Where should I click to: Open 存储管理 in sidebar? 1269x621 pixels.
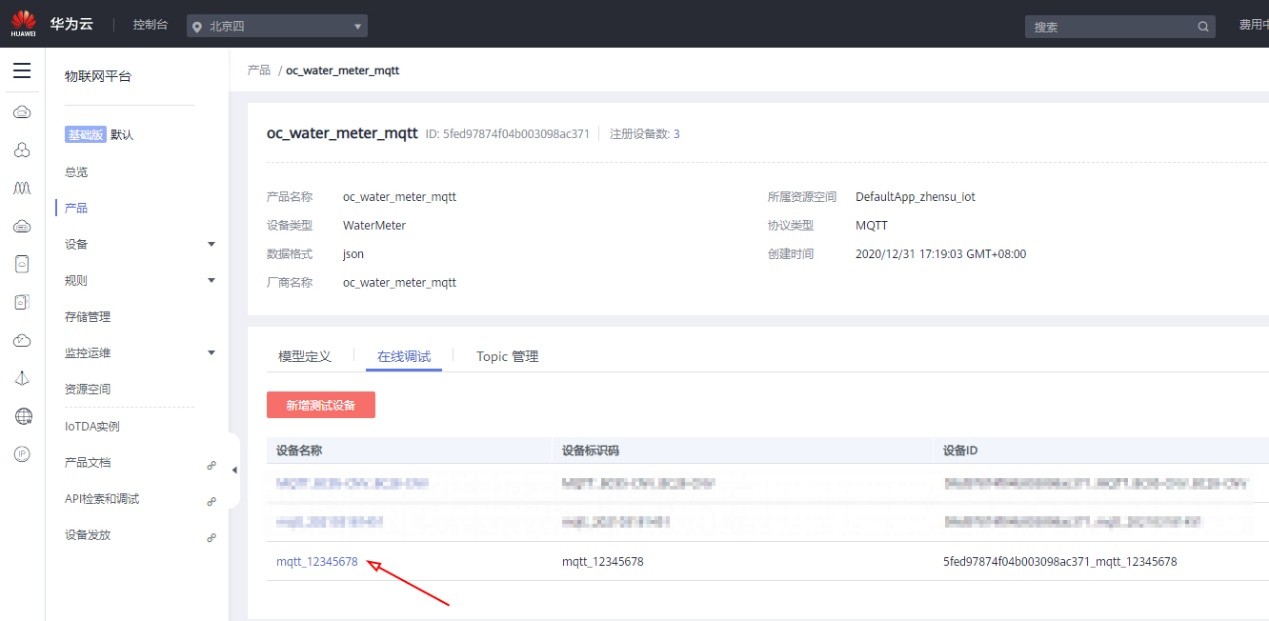point(88,317)
